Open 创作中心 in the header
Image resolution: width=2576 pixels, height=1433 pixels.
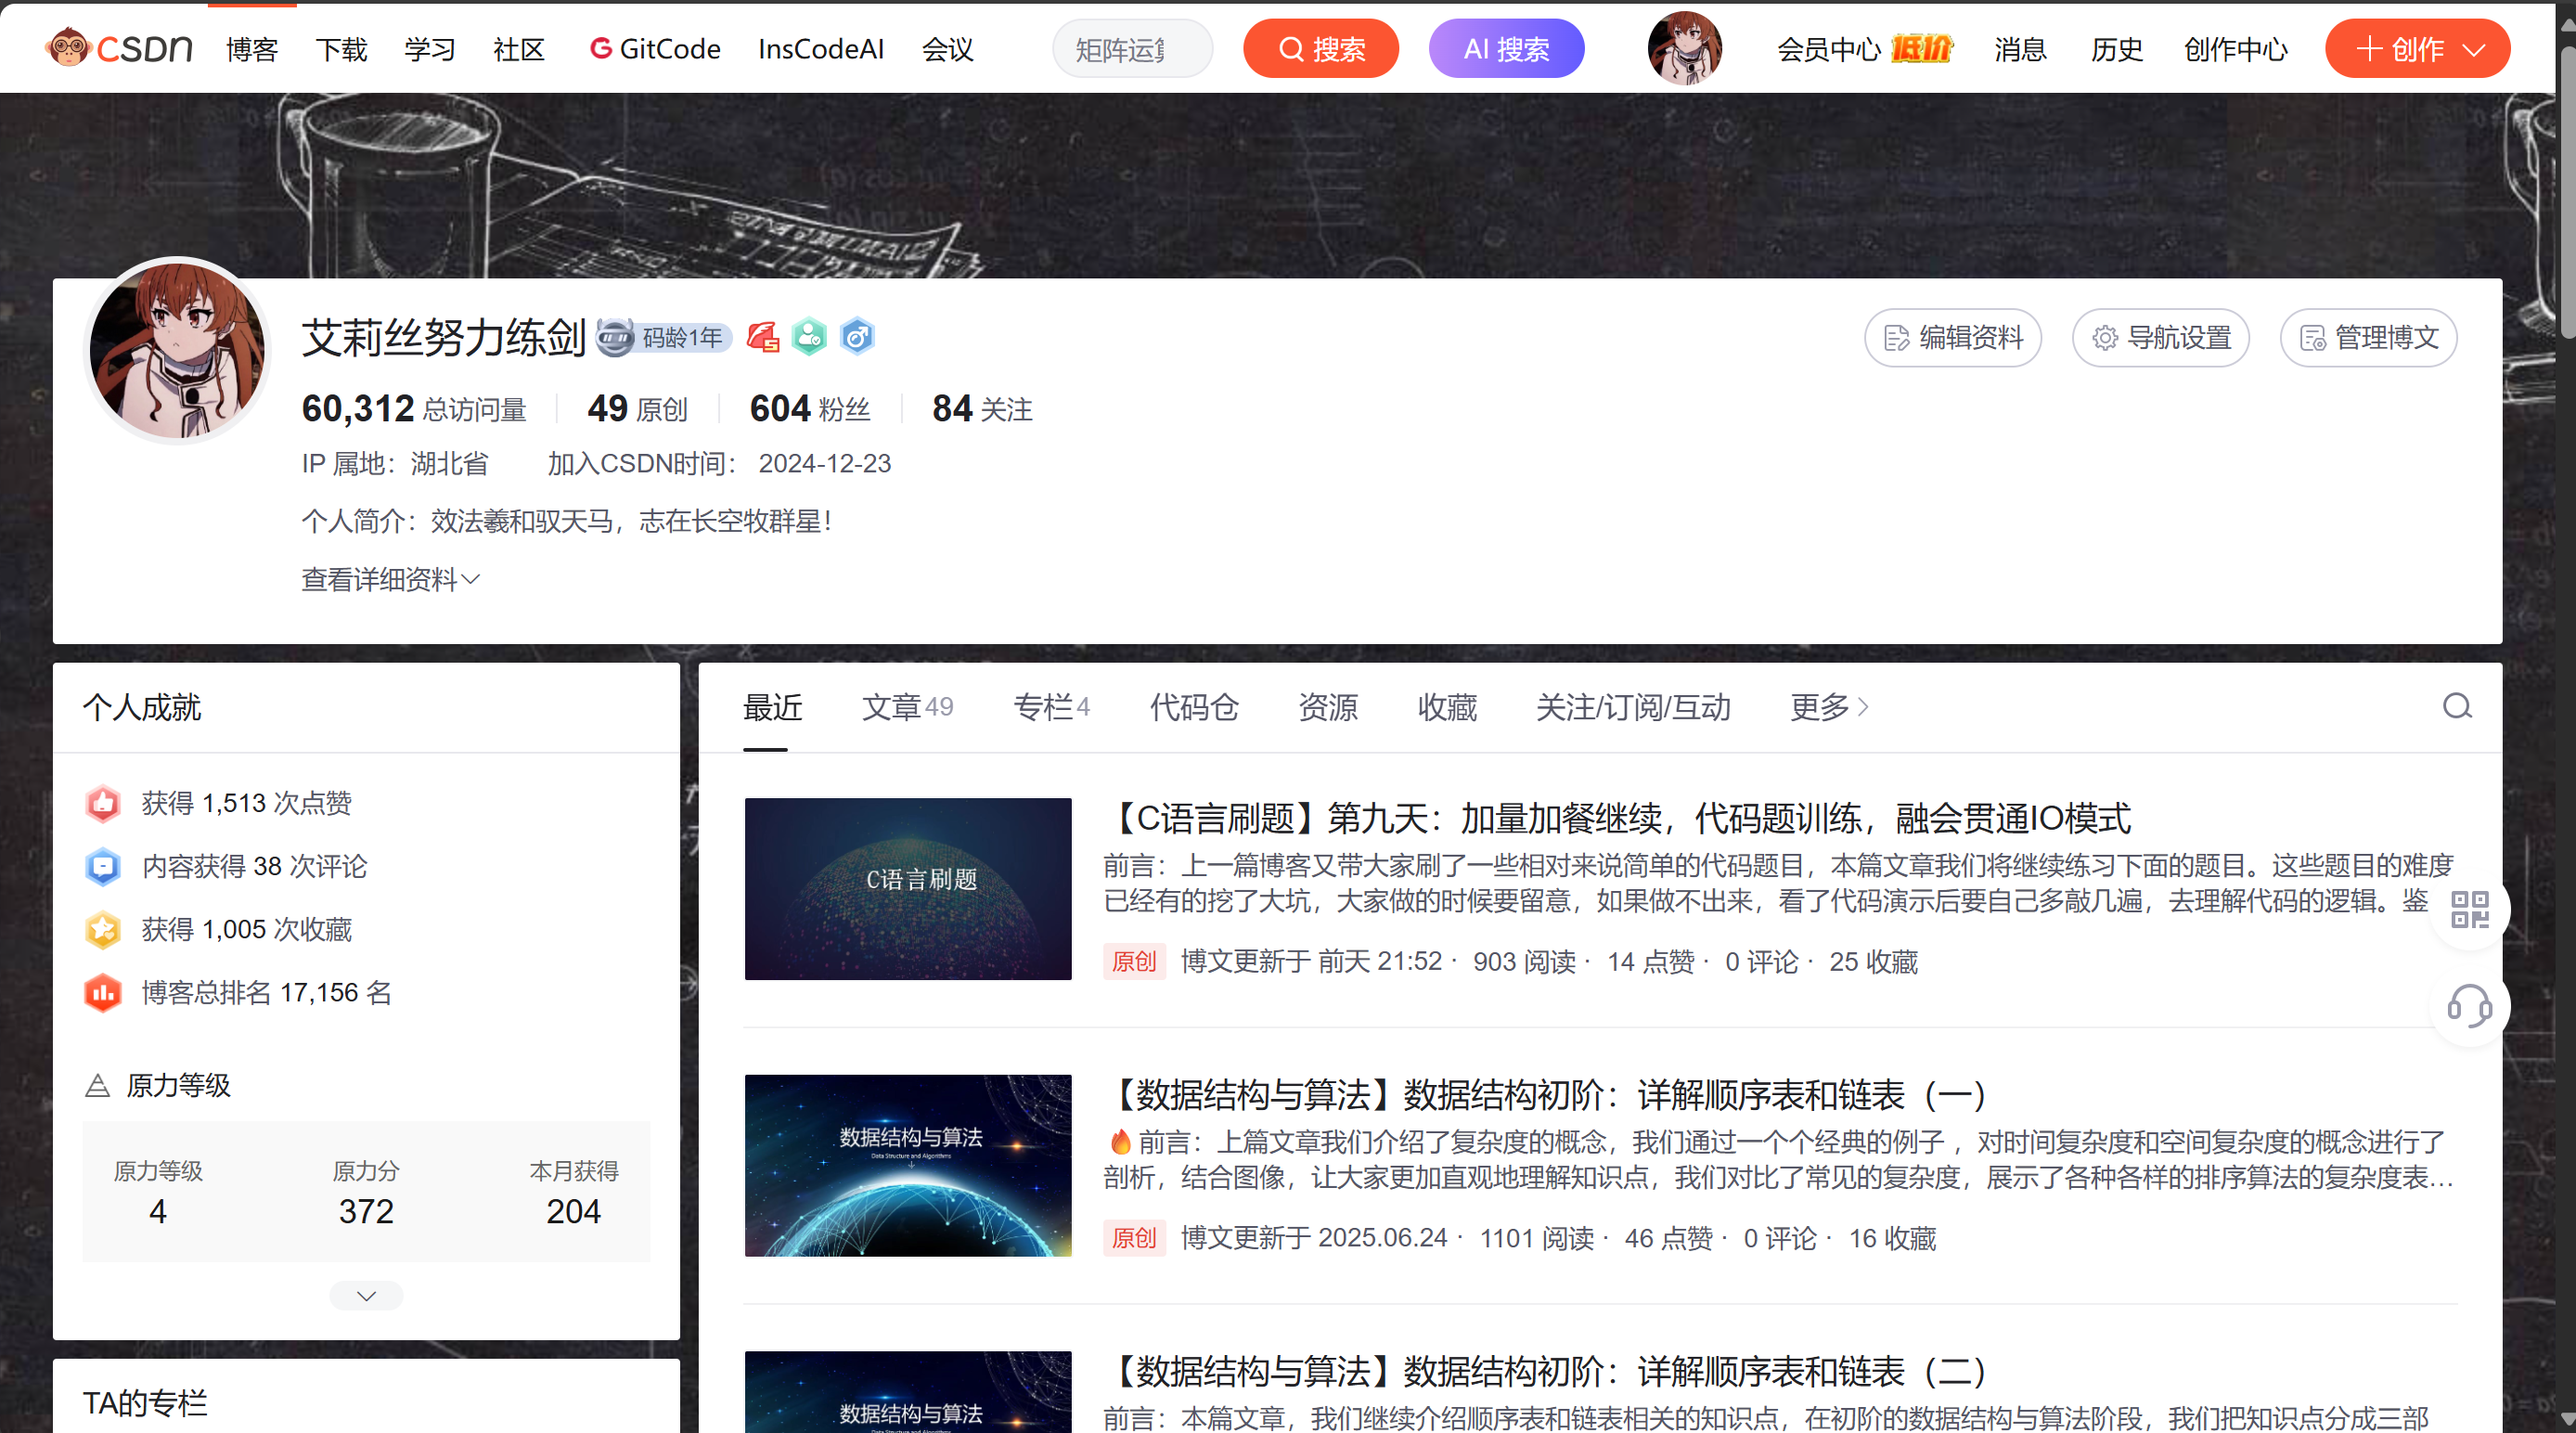tap(2235, 48)
